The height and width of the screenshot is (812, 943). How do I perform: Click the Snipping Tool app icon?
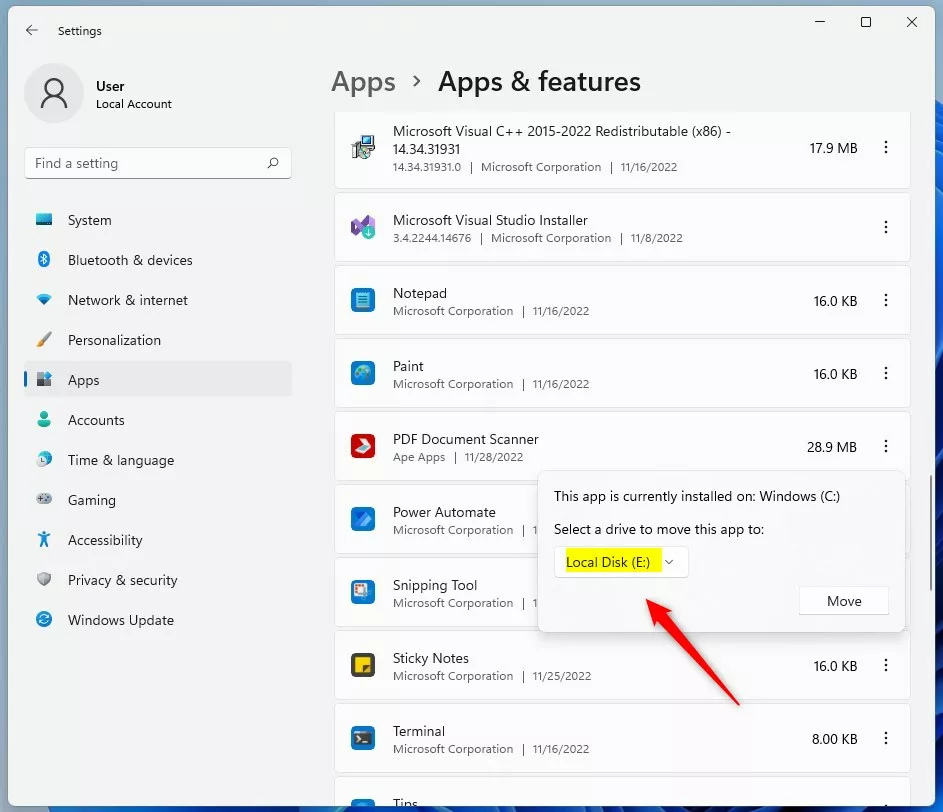pyautogui.click(x=363, y=592)
